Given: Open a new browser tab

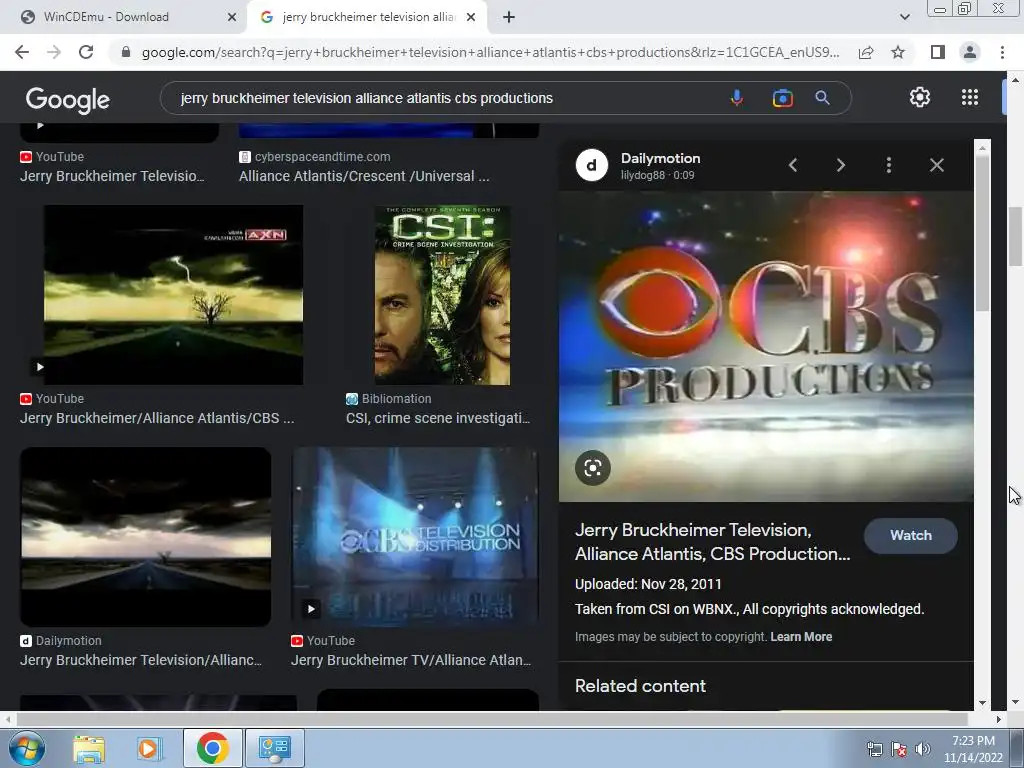Looking at the screenshot, I should click(x=509, y=17).
